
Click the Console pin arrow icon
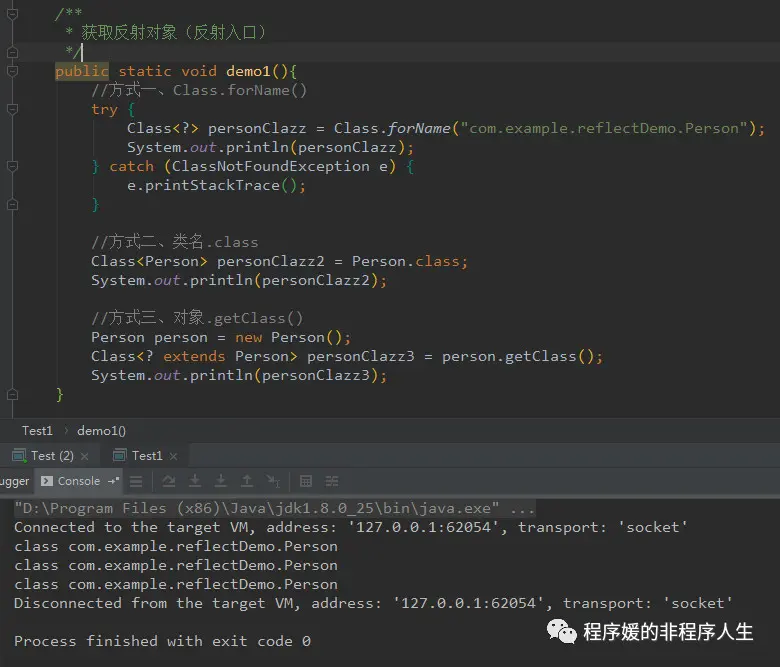coord(113,481)
